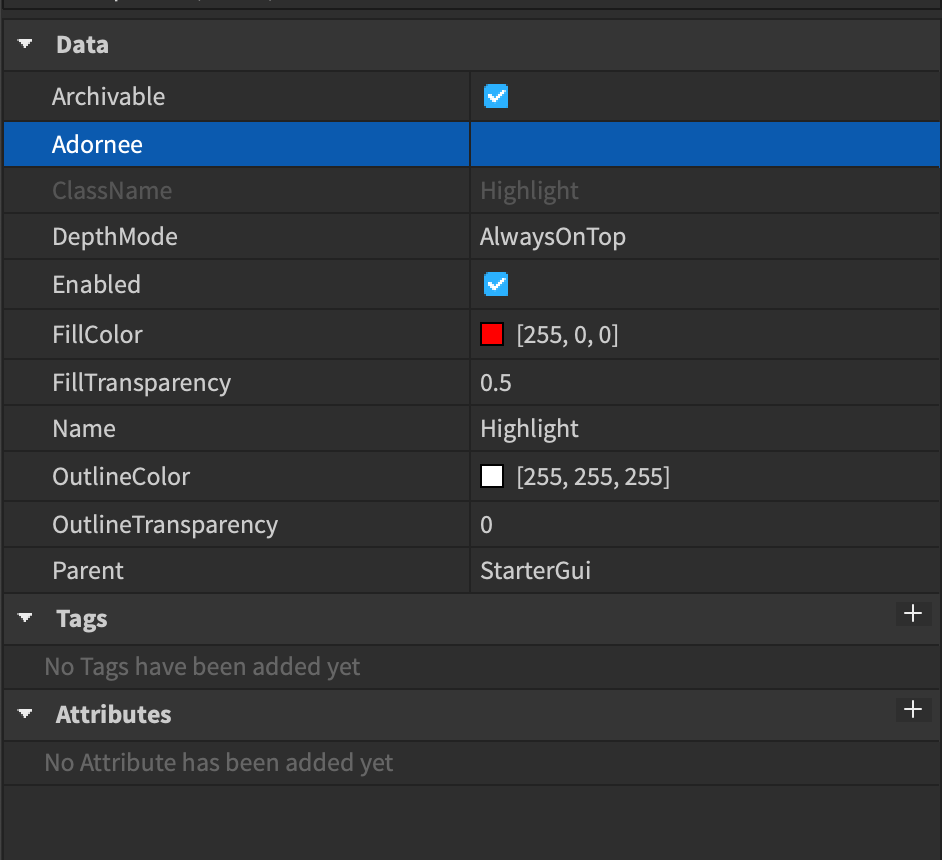Select the DepthMode property label

pyautogui.click(x=115, y=237)
